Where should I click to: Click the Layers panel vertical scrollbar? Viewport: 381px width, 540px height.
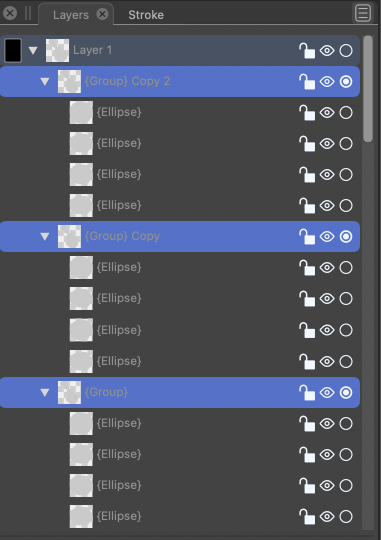click(368, 89)
